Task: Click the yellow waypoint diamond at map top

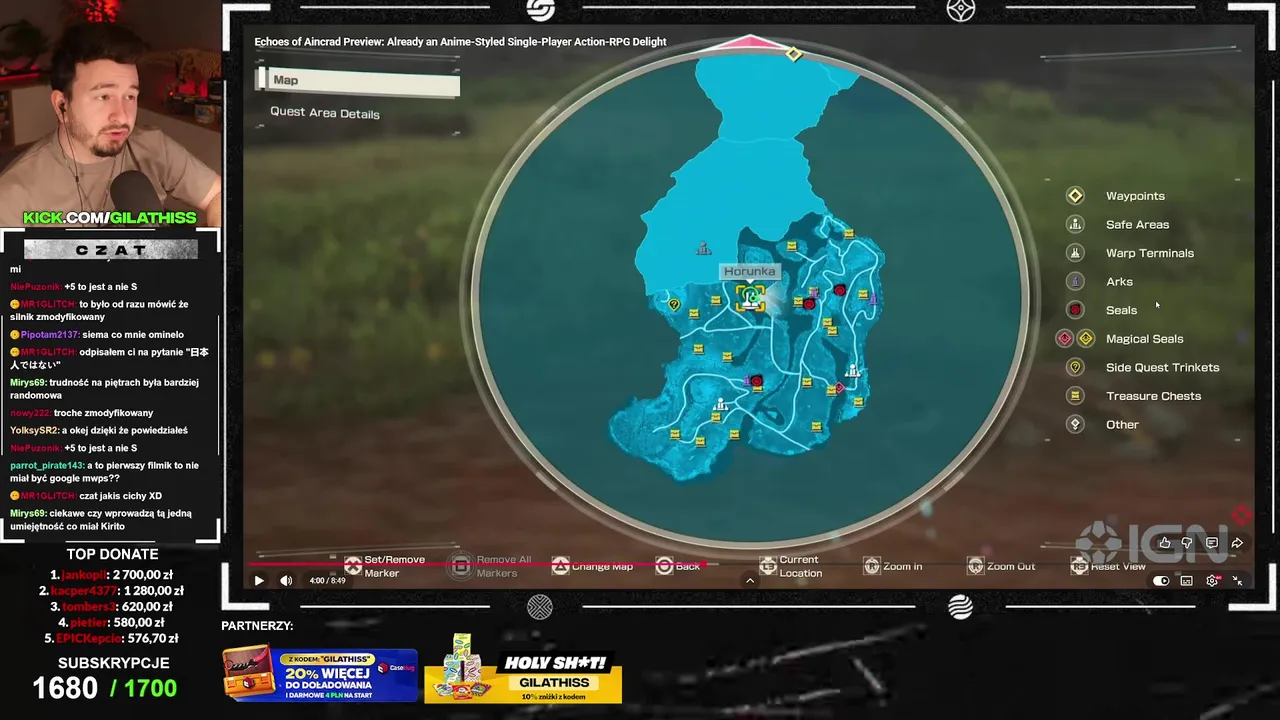Action: click(793, 54)
